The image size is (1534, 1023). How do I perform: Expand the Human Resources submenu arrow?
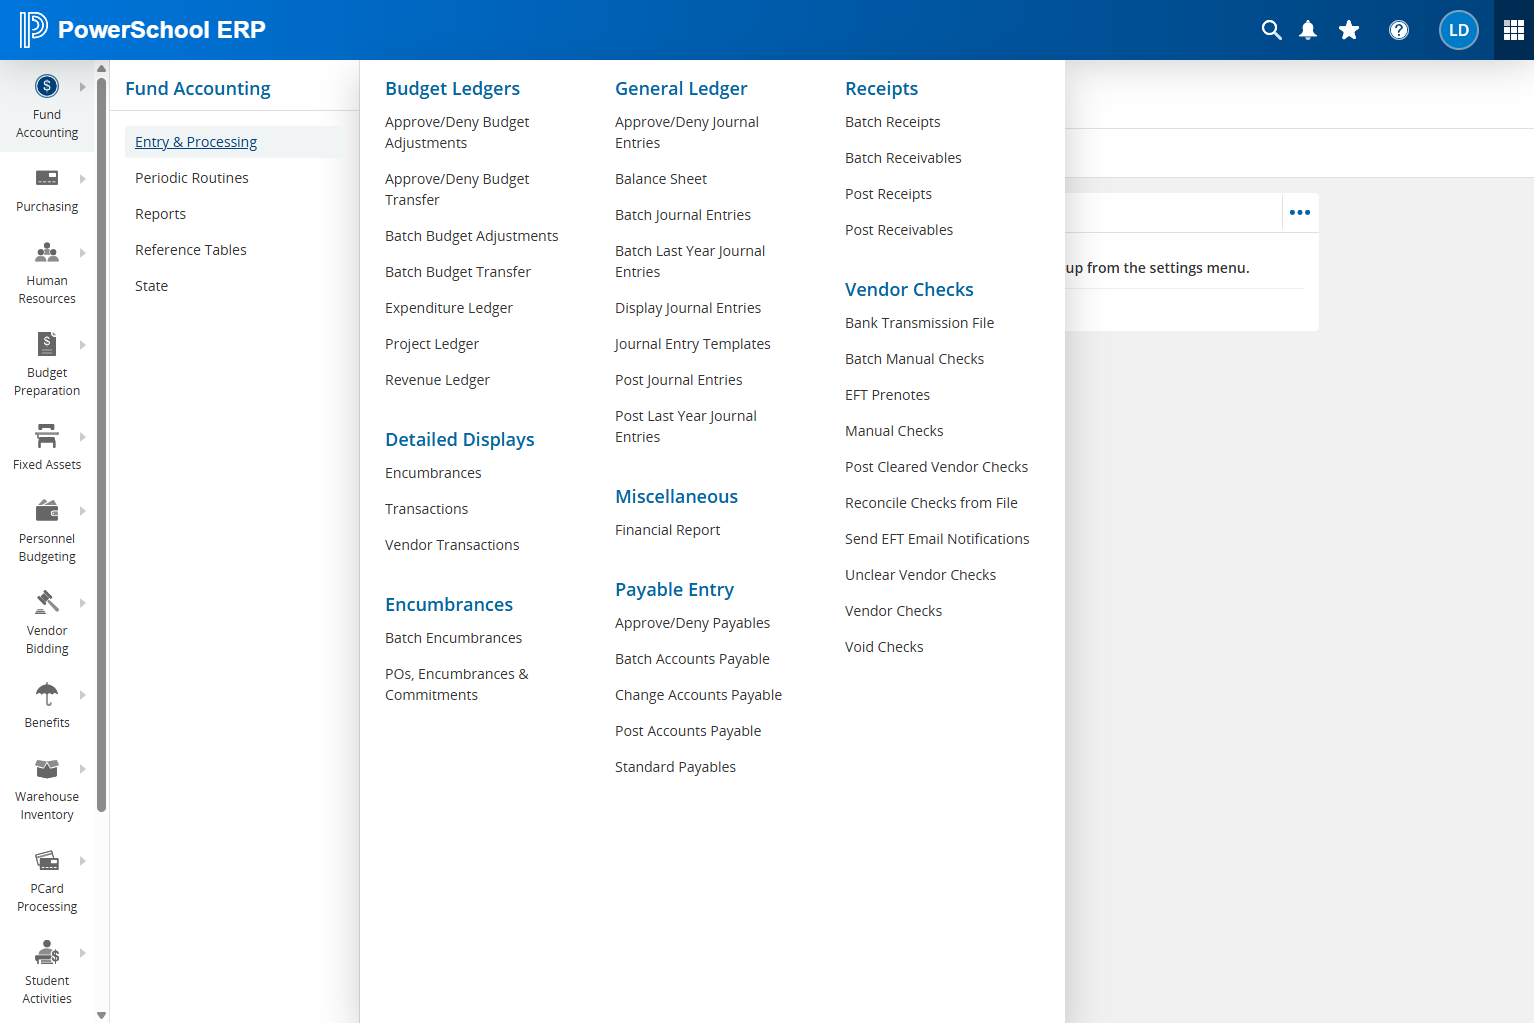[82, 253]
